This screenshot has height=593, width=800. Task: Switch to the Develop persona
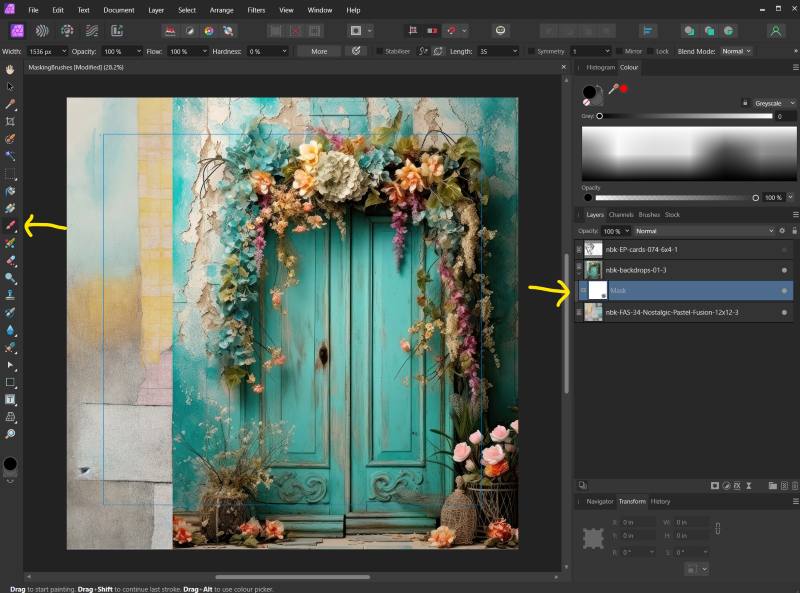(67, 31)
